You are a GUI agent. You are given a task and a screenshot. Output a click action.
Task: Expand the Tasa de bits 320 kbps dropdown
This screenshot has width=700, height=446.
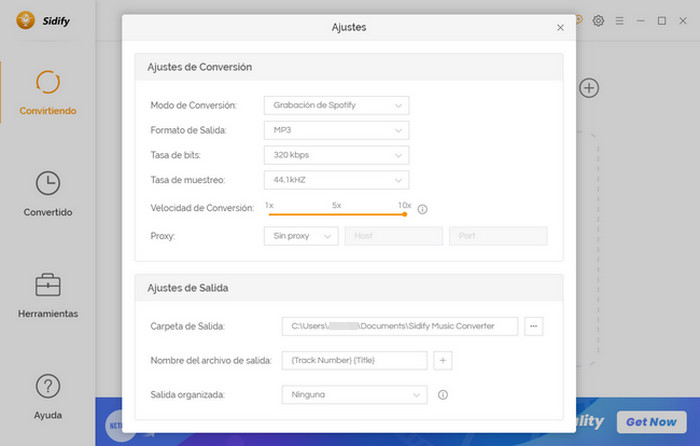pyautogui.click(x=336, y=155)
